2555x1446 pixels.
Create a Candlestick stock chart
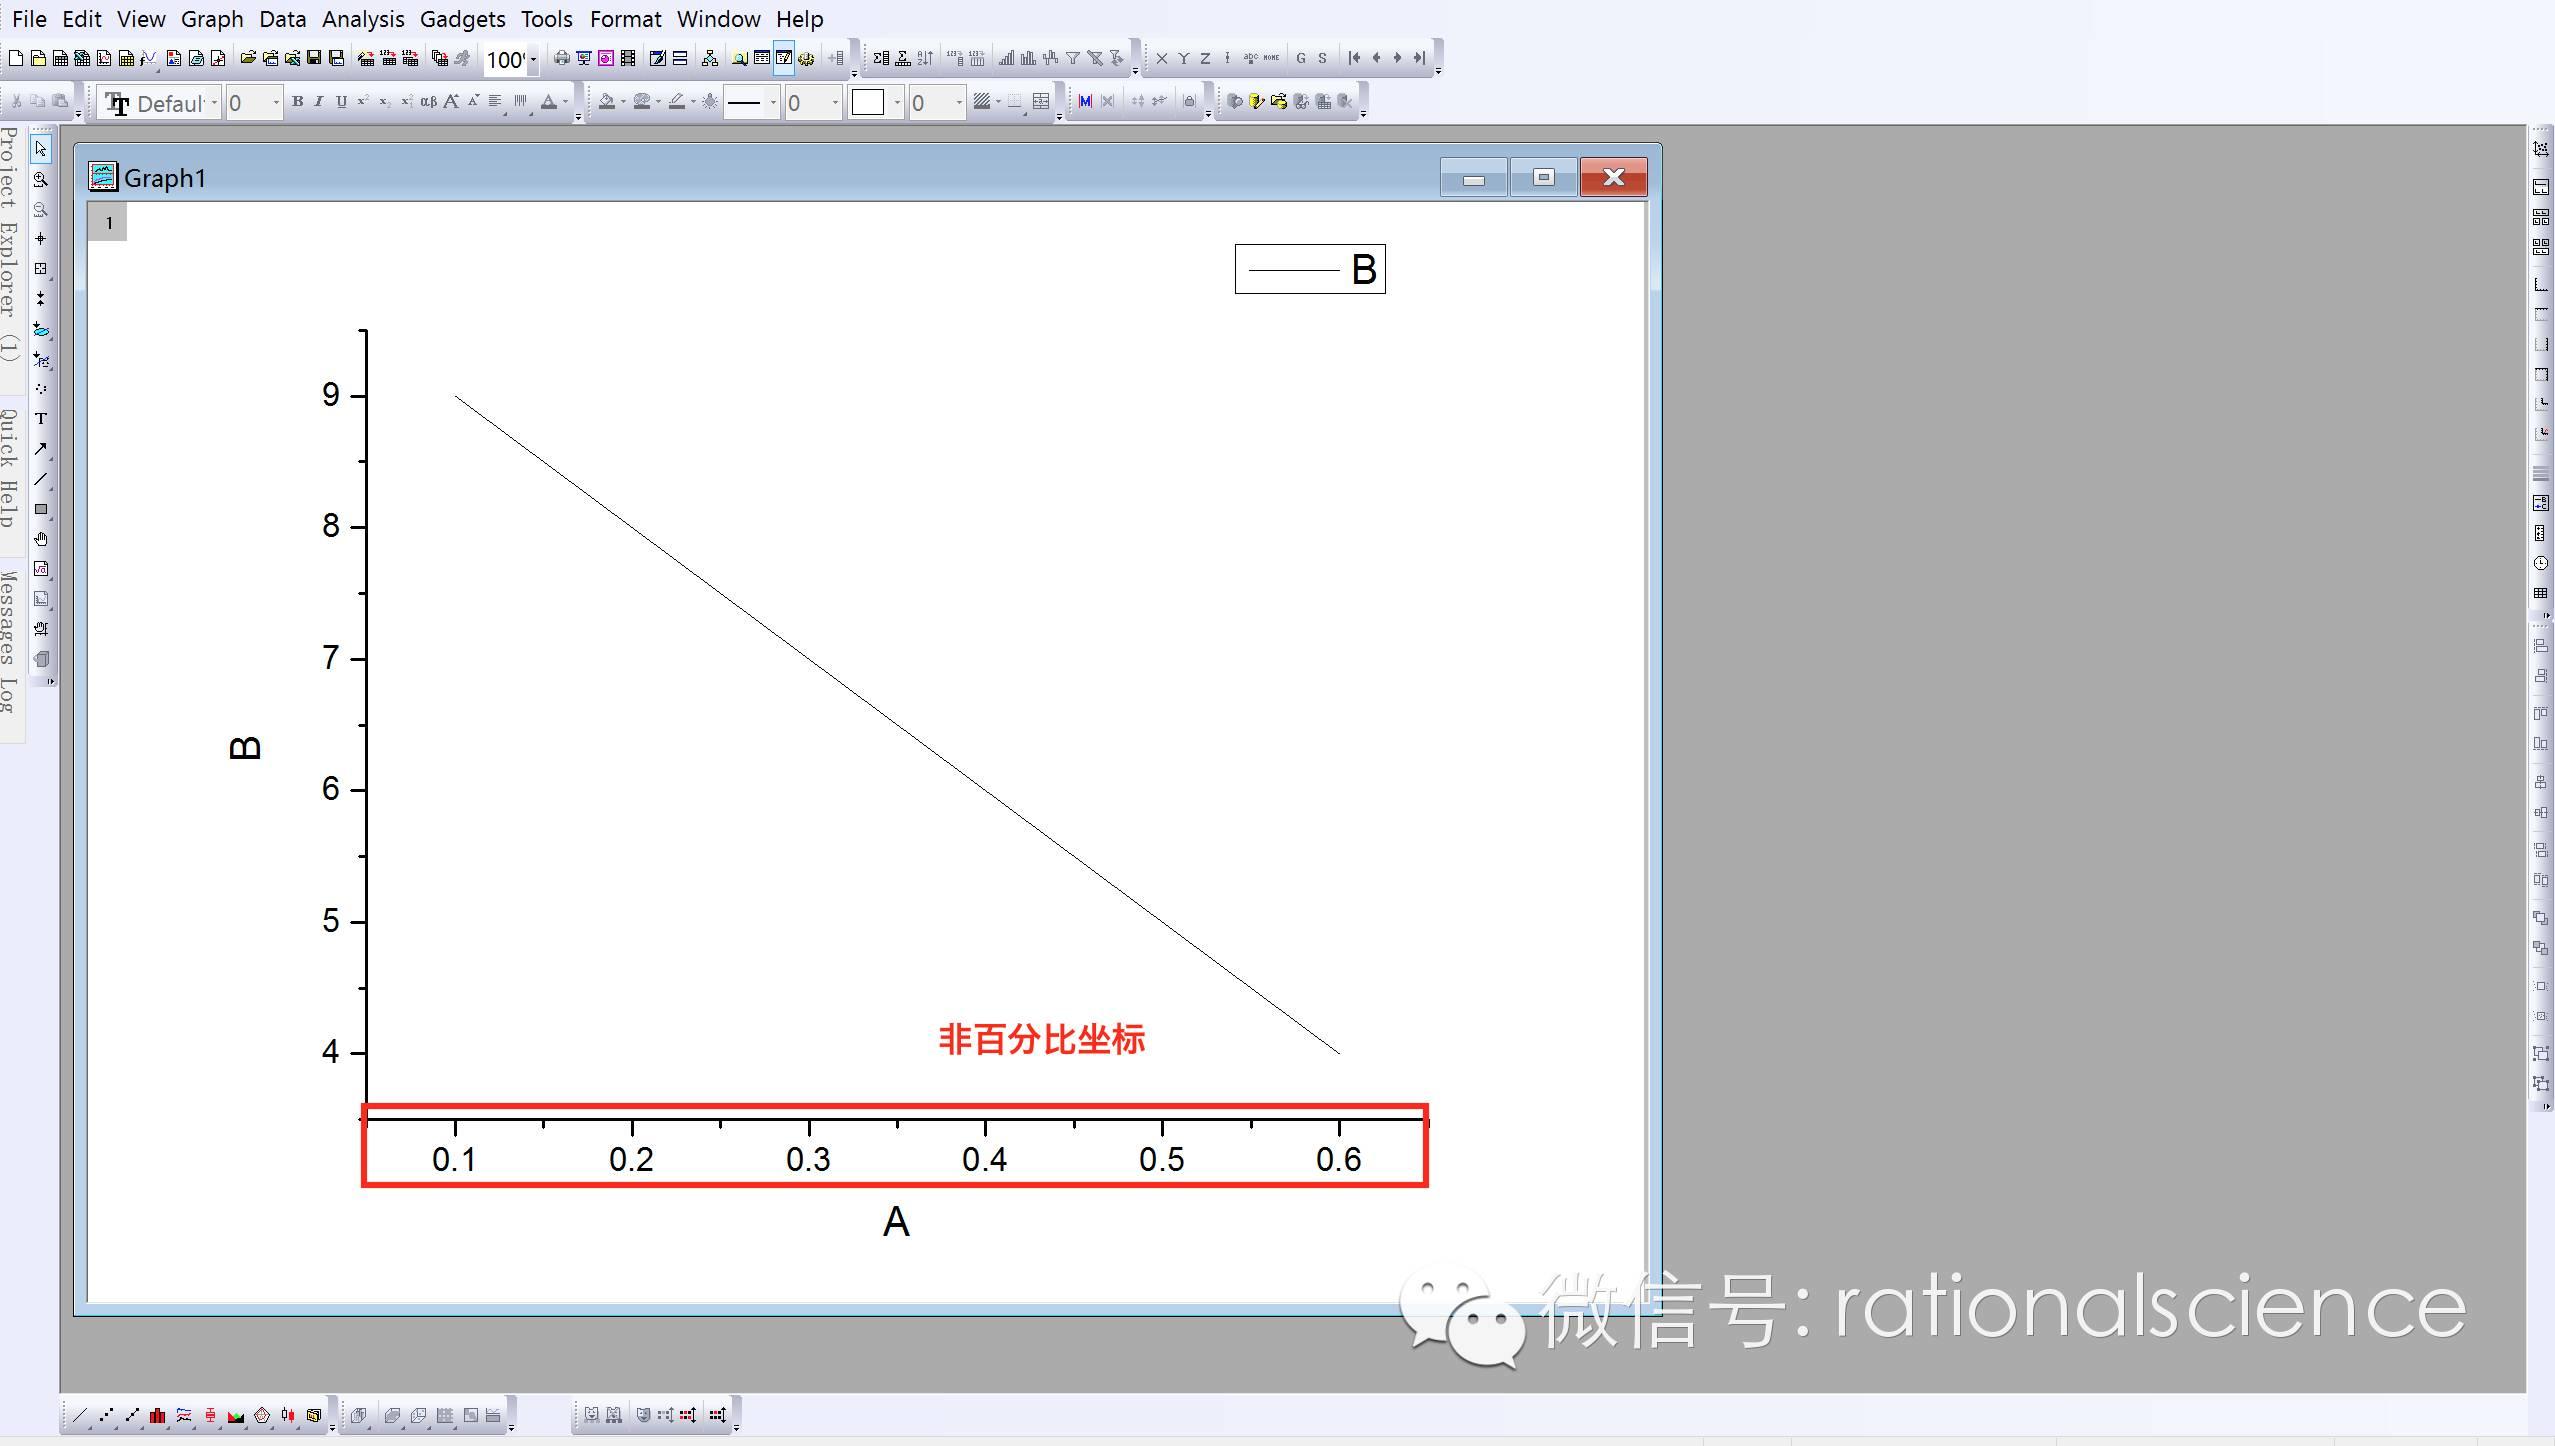click(288, 1415)
